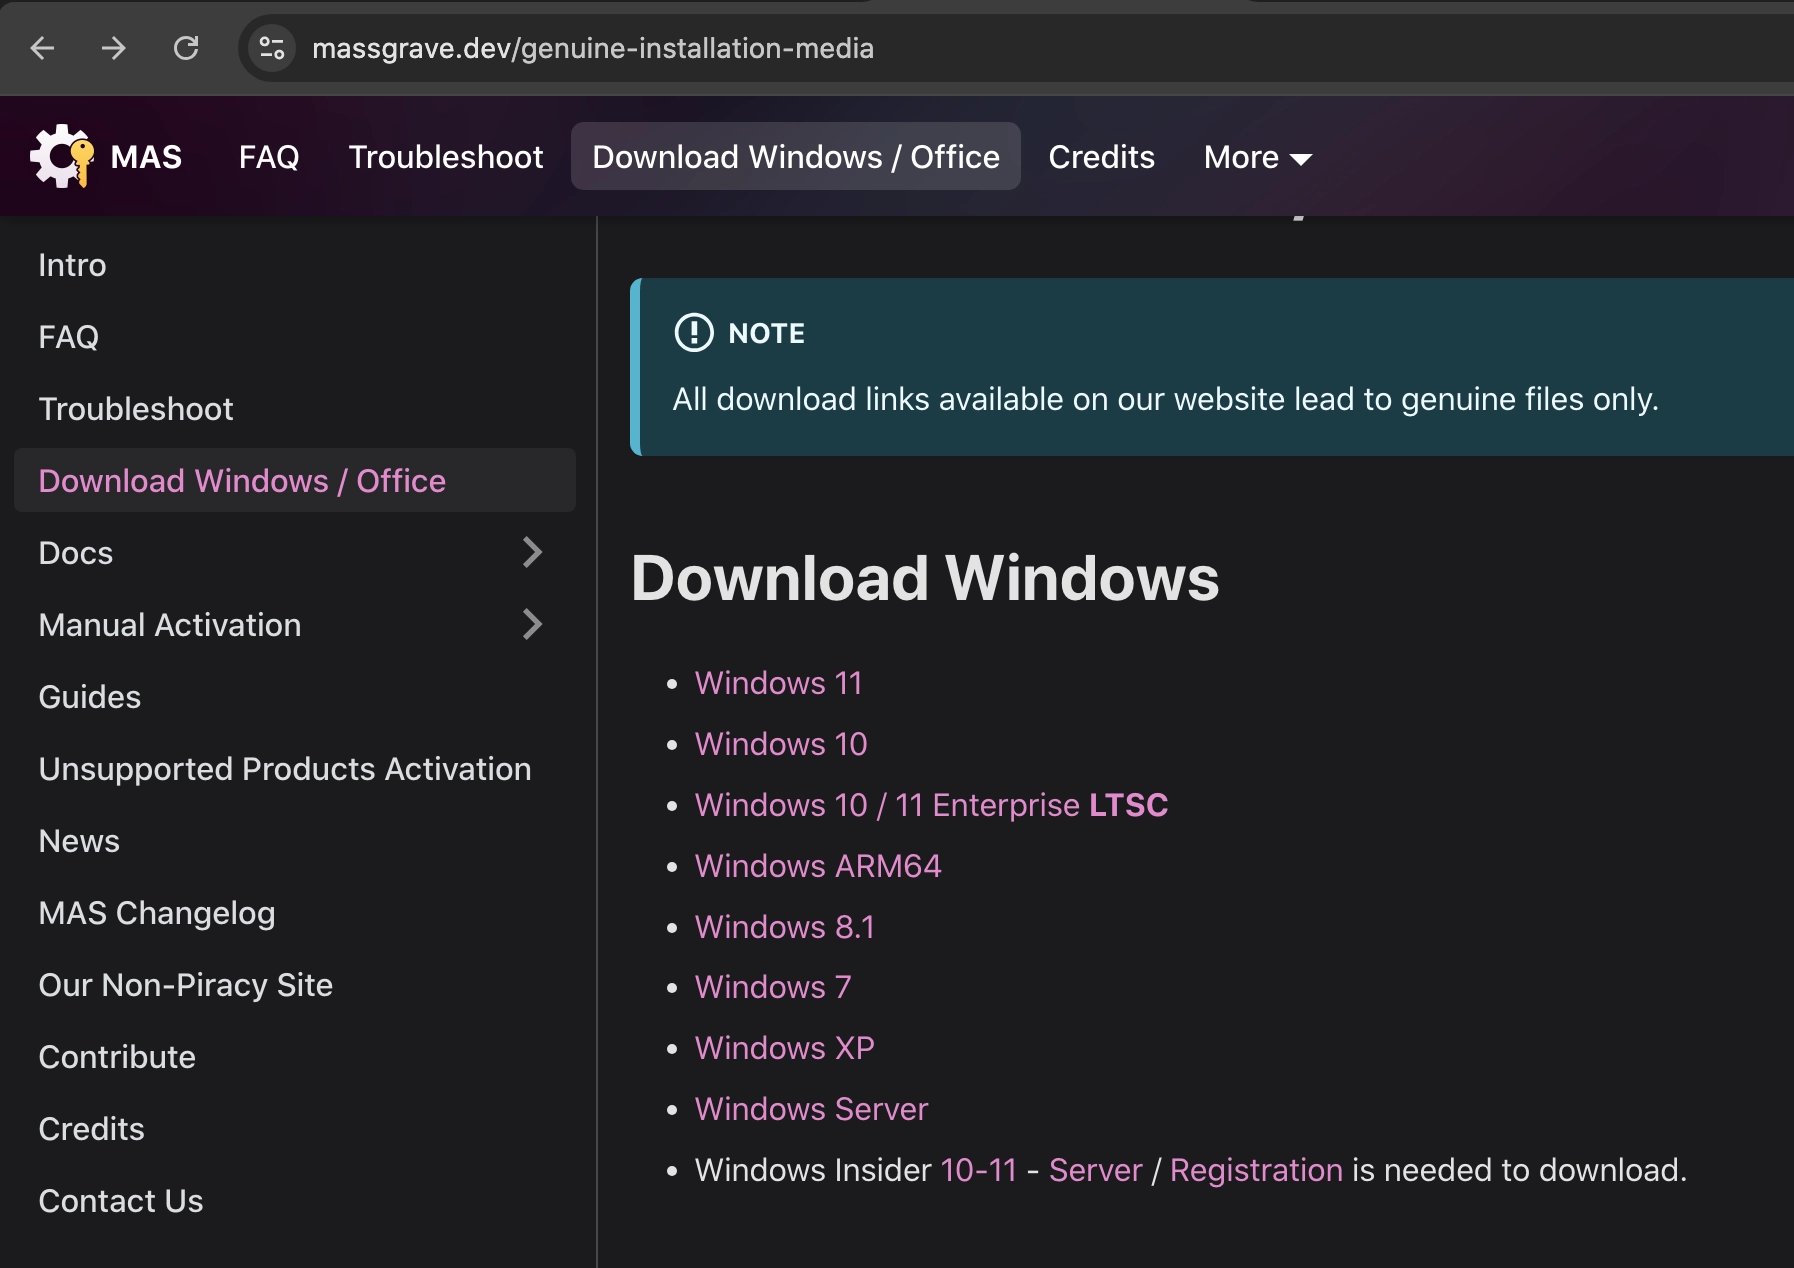Open FAQ in the sidebar

(x=295, y=337)
